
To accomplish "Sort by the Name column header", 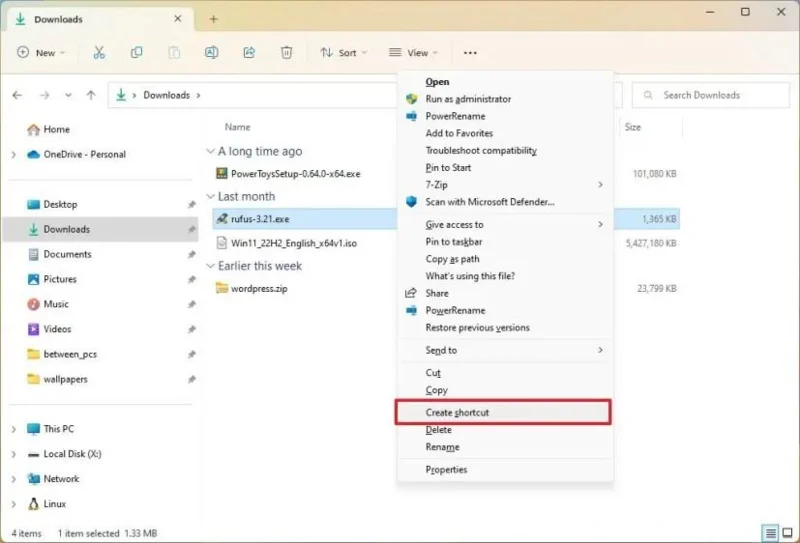I will pos(237,127).
